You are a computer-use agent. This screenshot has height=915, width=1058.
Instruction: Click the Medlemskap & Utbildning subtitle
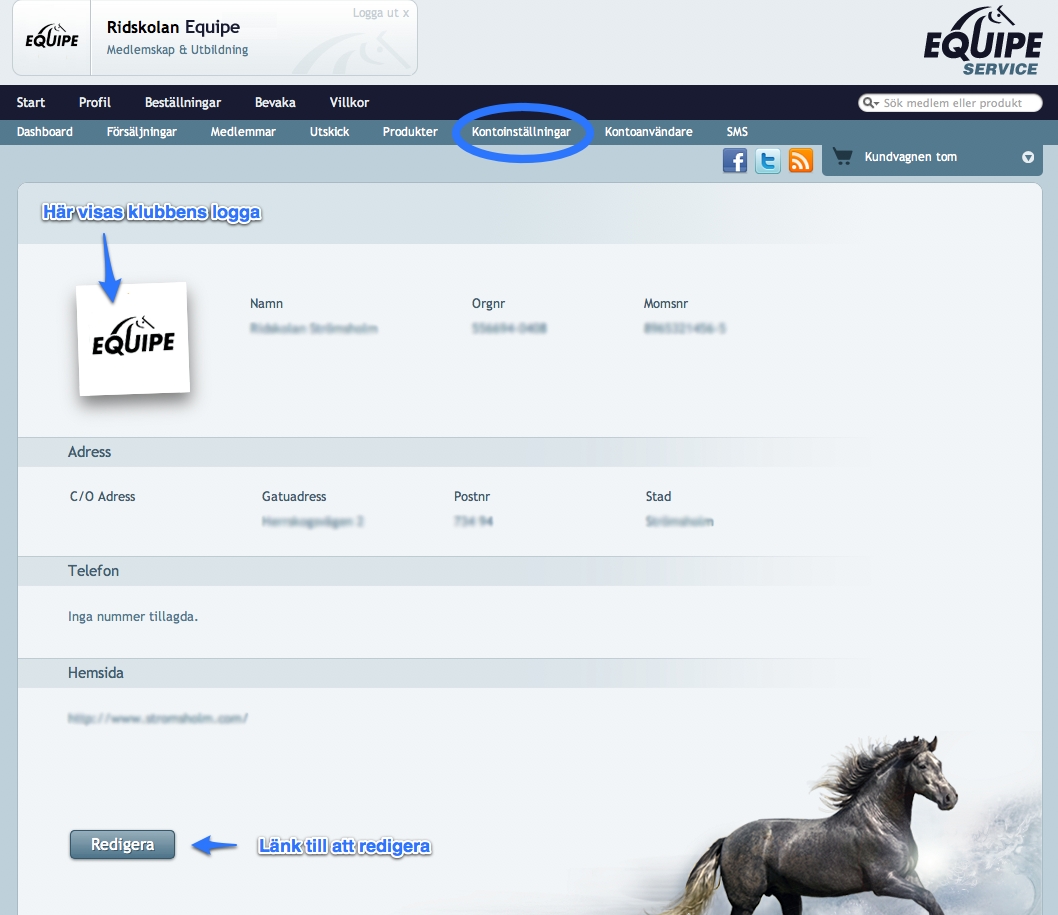click(x=177, y=50)
